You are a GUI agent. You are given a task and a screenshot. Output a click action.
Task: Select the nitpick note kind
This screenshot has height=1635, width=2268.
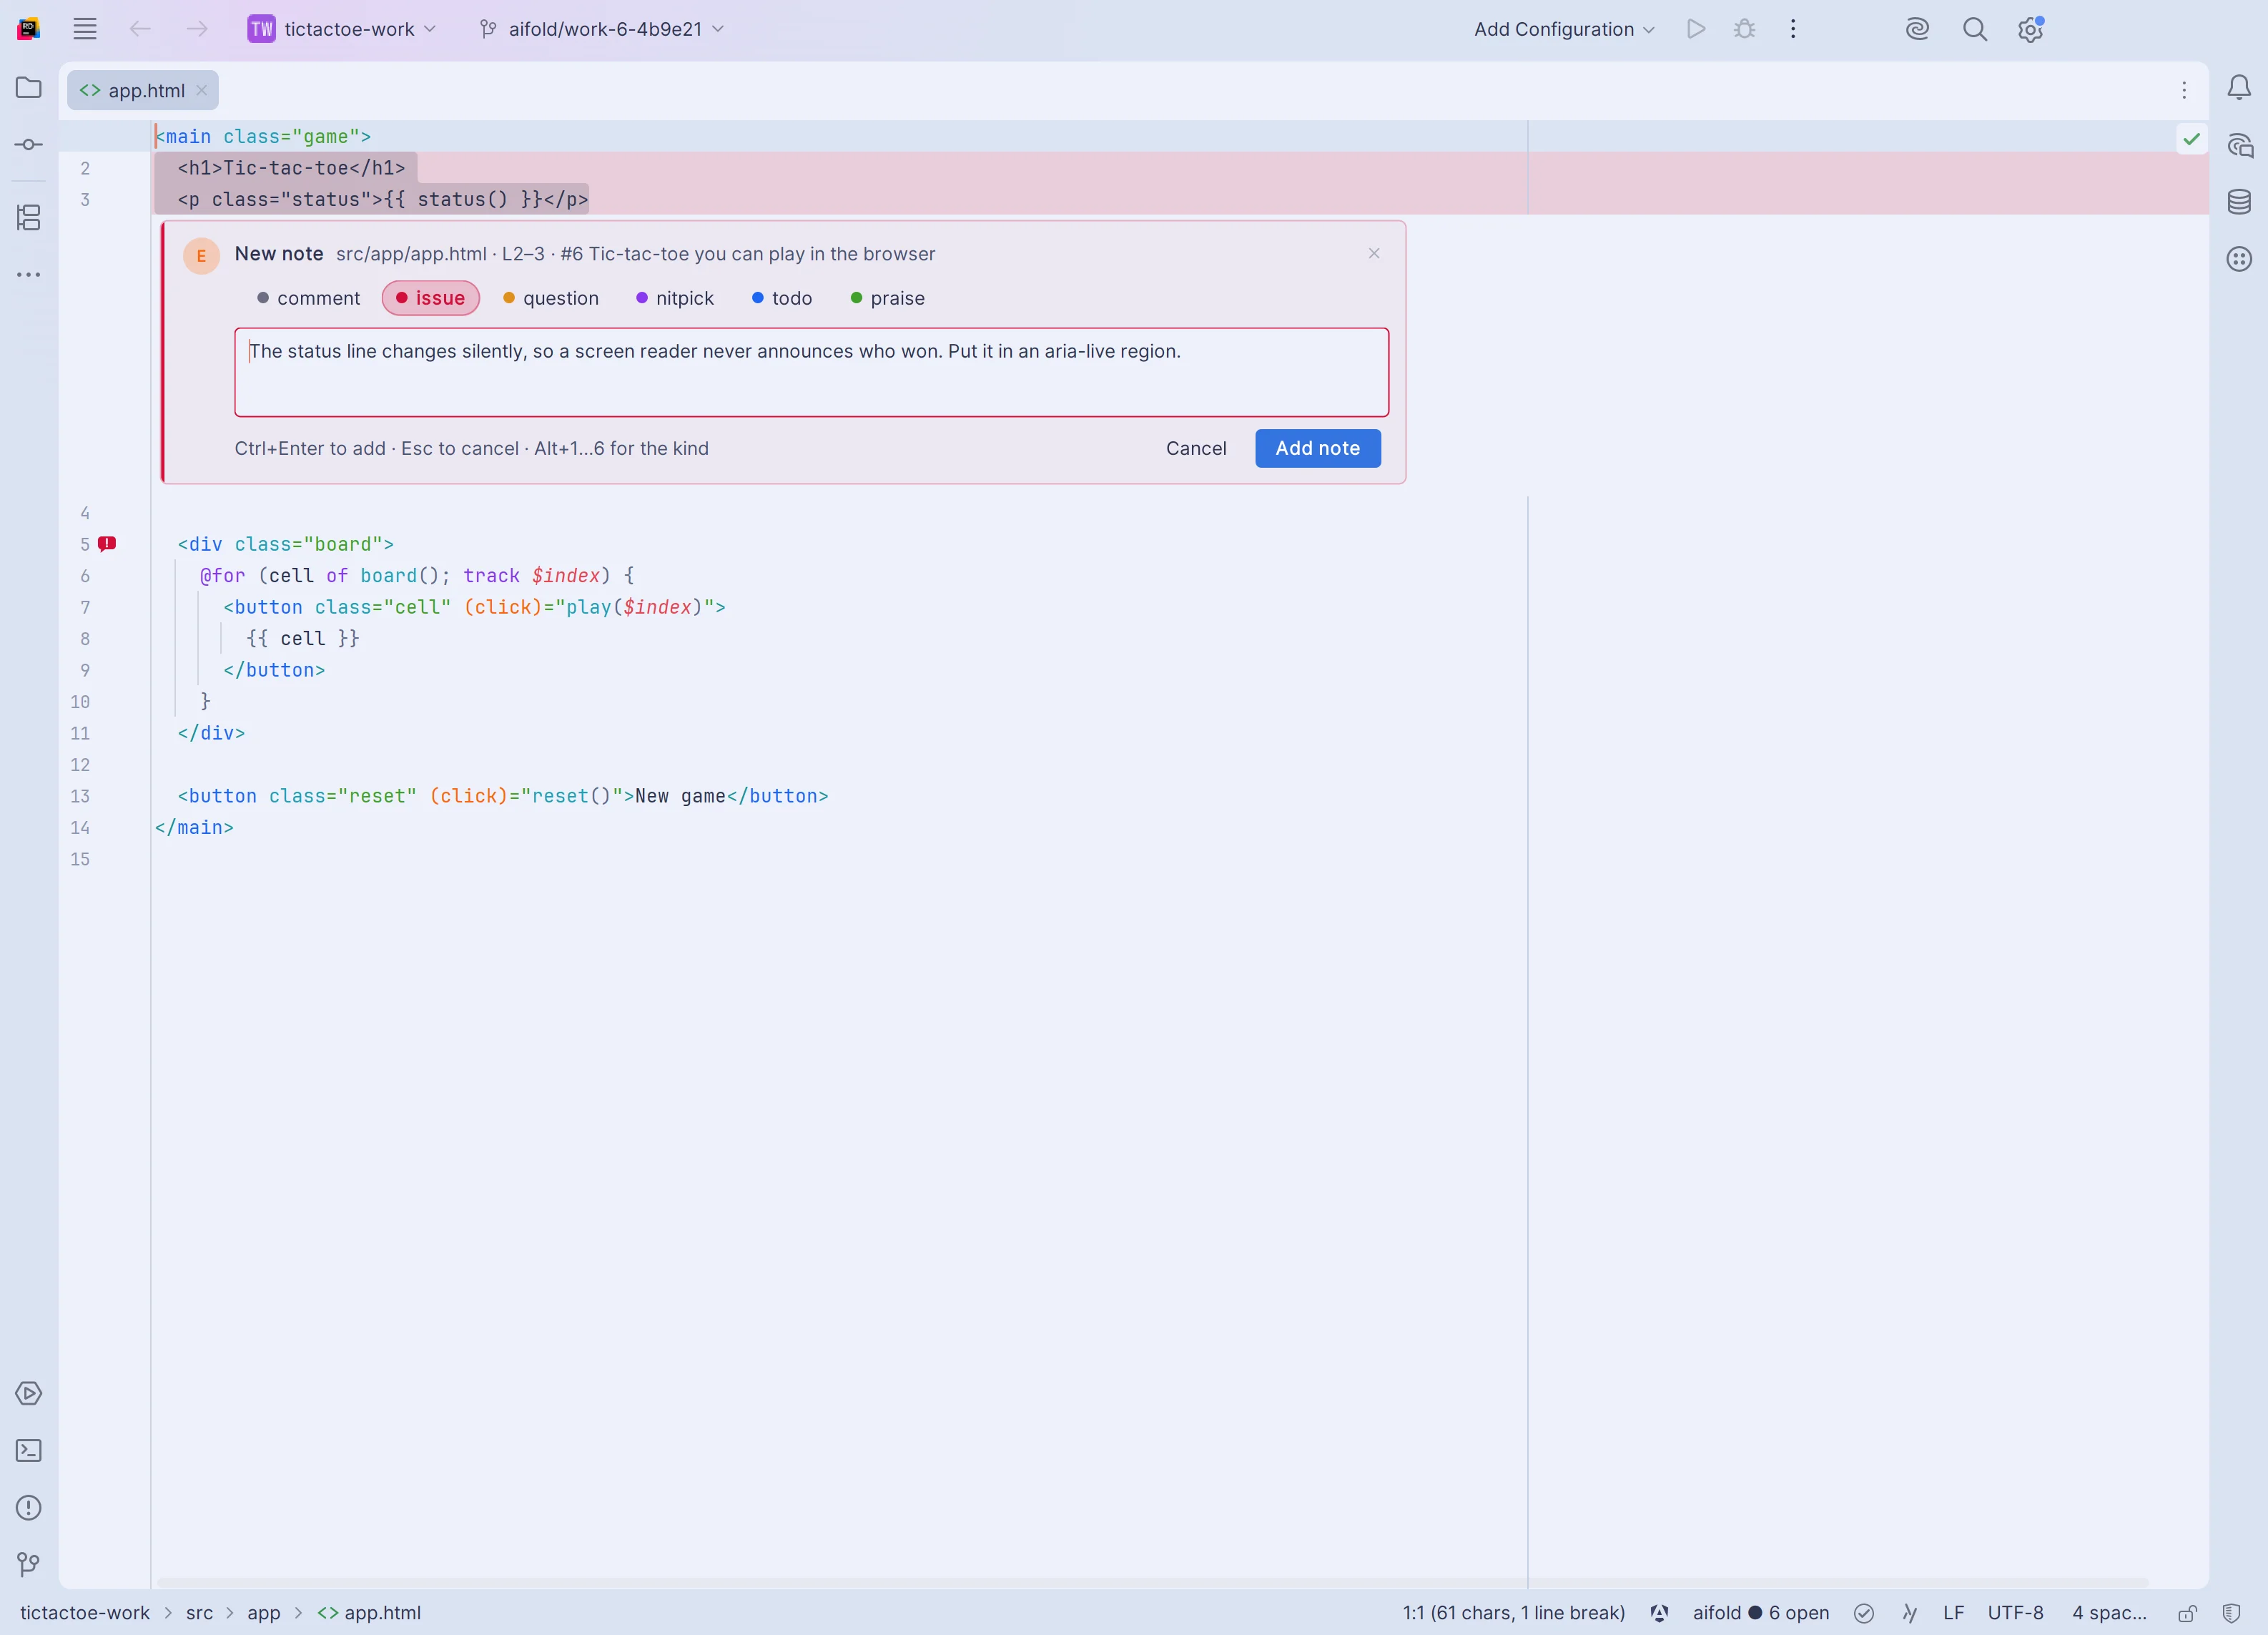675,298
